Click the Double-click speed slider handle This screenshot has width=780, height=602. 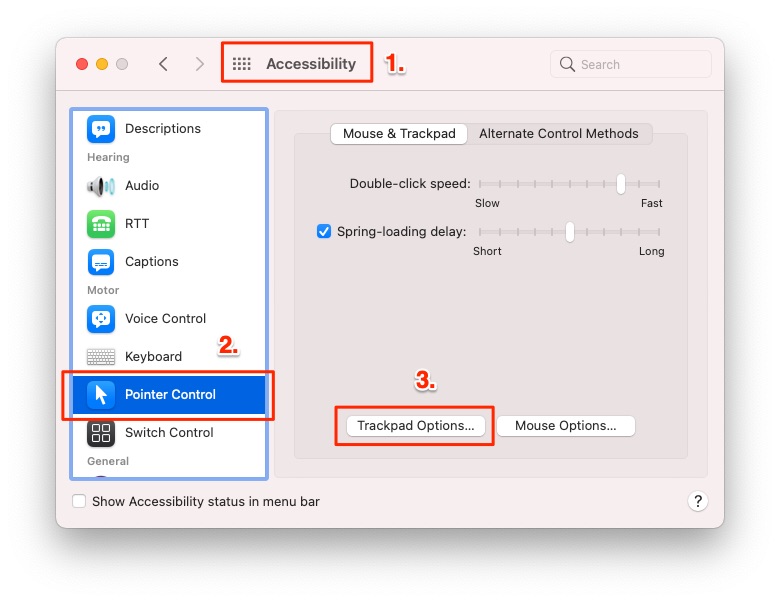click(x=621, y=184)
